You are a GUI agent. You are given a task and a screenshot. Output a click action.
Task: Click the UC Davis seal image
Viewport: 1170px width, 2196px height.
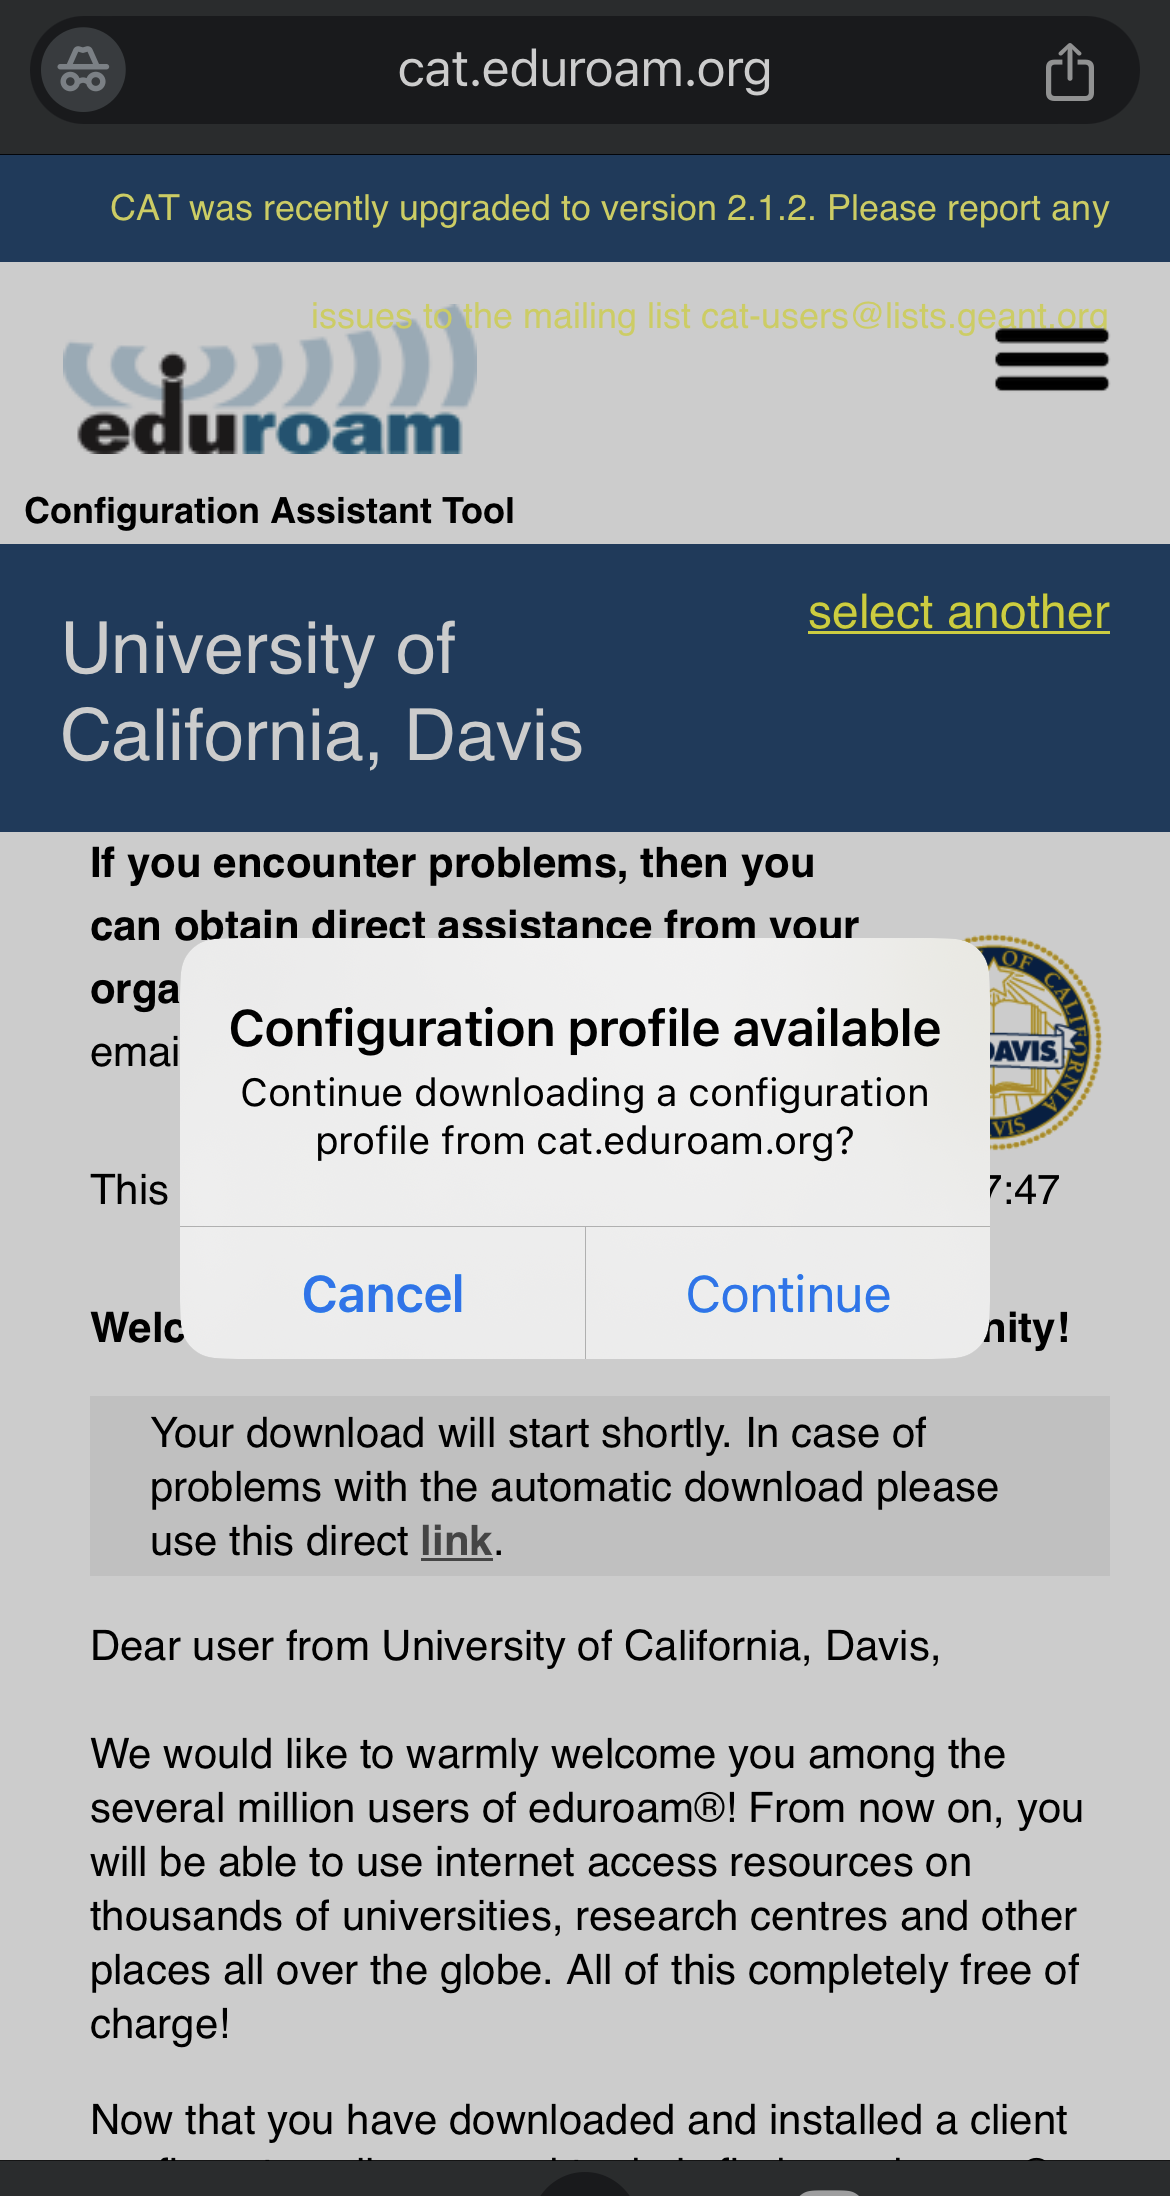click(1045, 1040)
